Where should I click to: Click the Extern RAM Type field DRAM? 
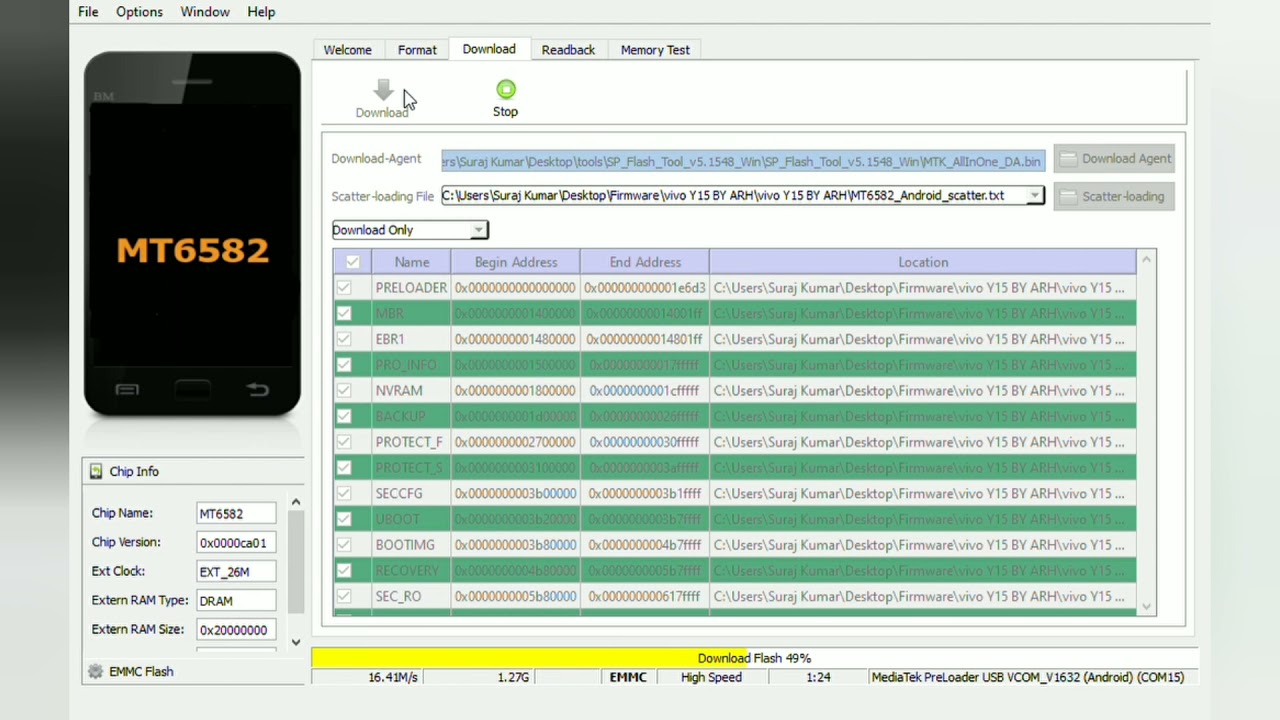coord(236,601)
